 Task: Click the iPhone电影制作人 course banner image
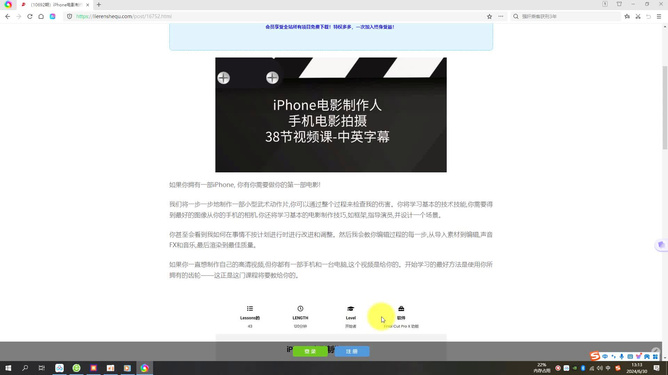click(x=331, y=115)
